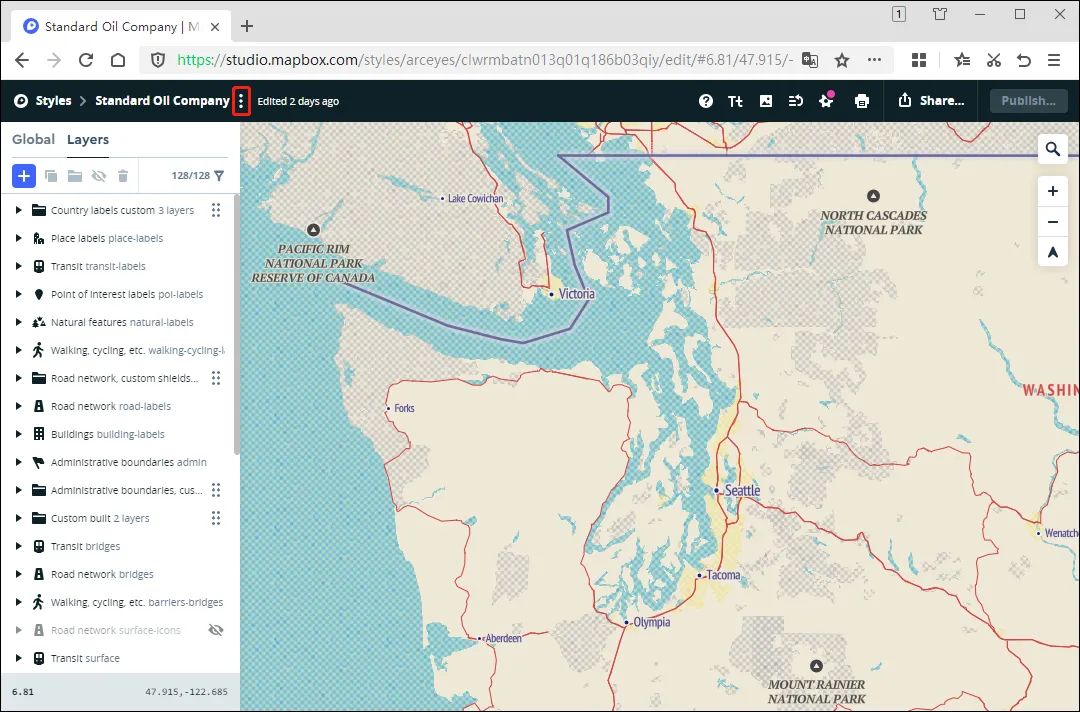Toggle visibility of the selected layer
Viewport: 1080px width, 712px height.
98,175
